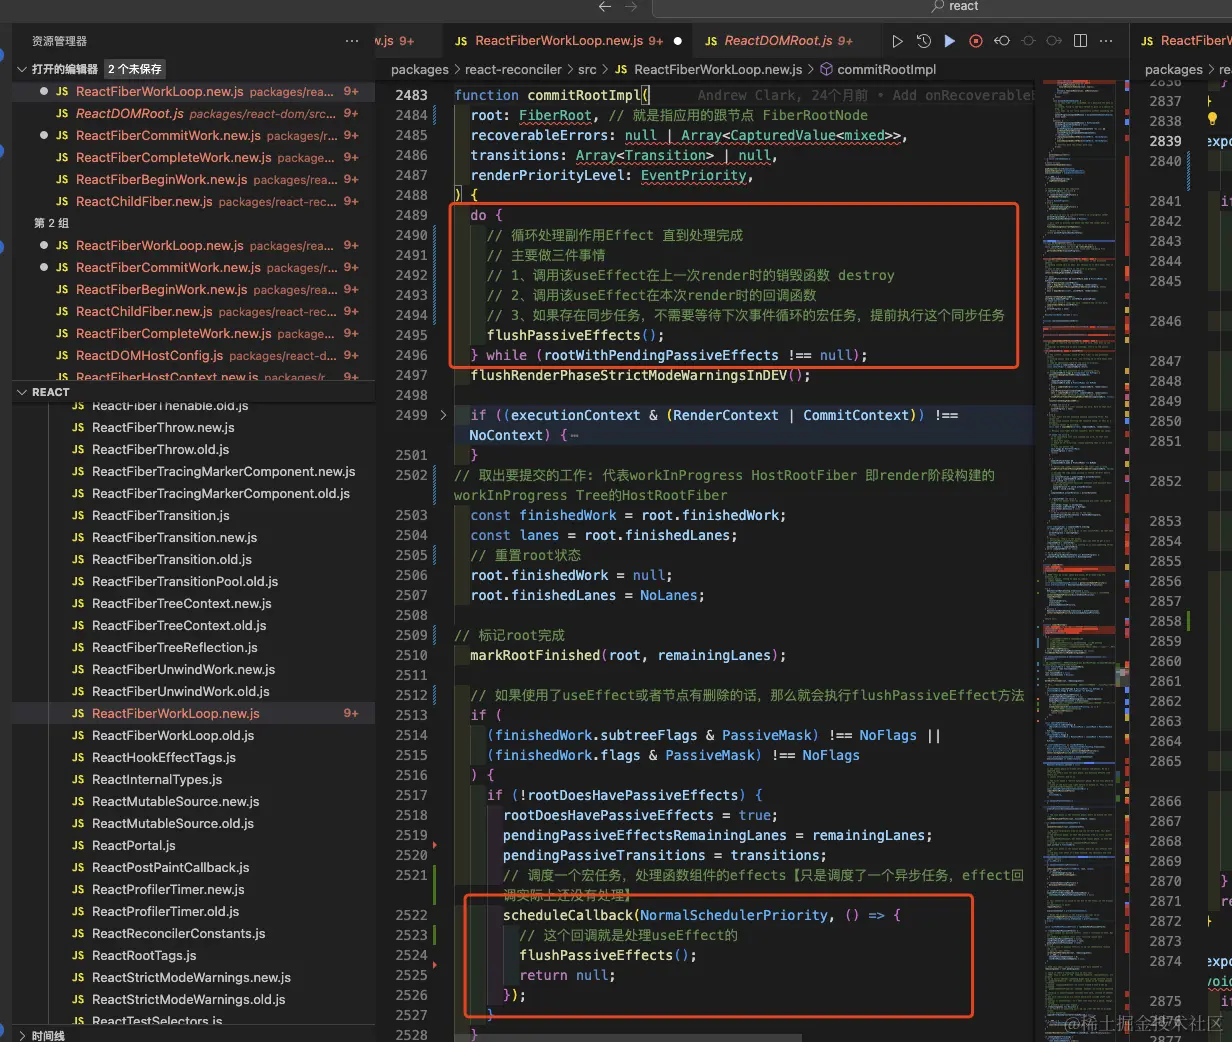Screen dimensions: 1232x1042
Task: Start debugging with the blue play button
Action: [950, 41]
